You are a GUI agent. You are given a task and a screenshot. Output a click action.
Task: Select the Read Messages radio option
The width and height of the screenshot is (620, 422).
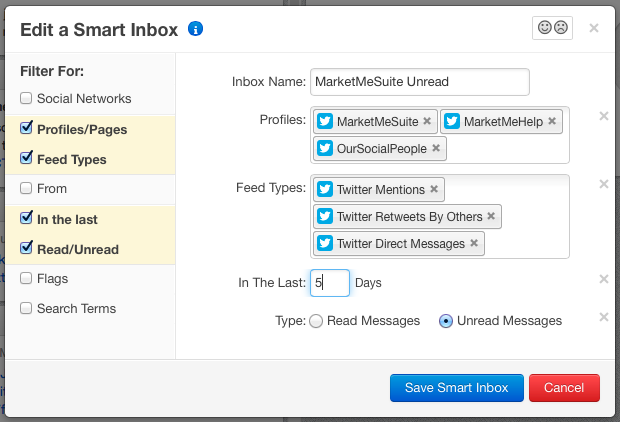[316, 321]
